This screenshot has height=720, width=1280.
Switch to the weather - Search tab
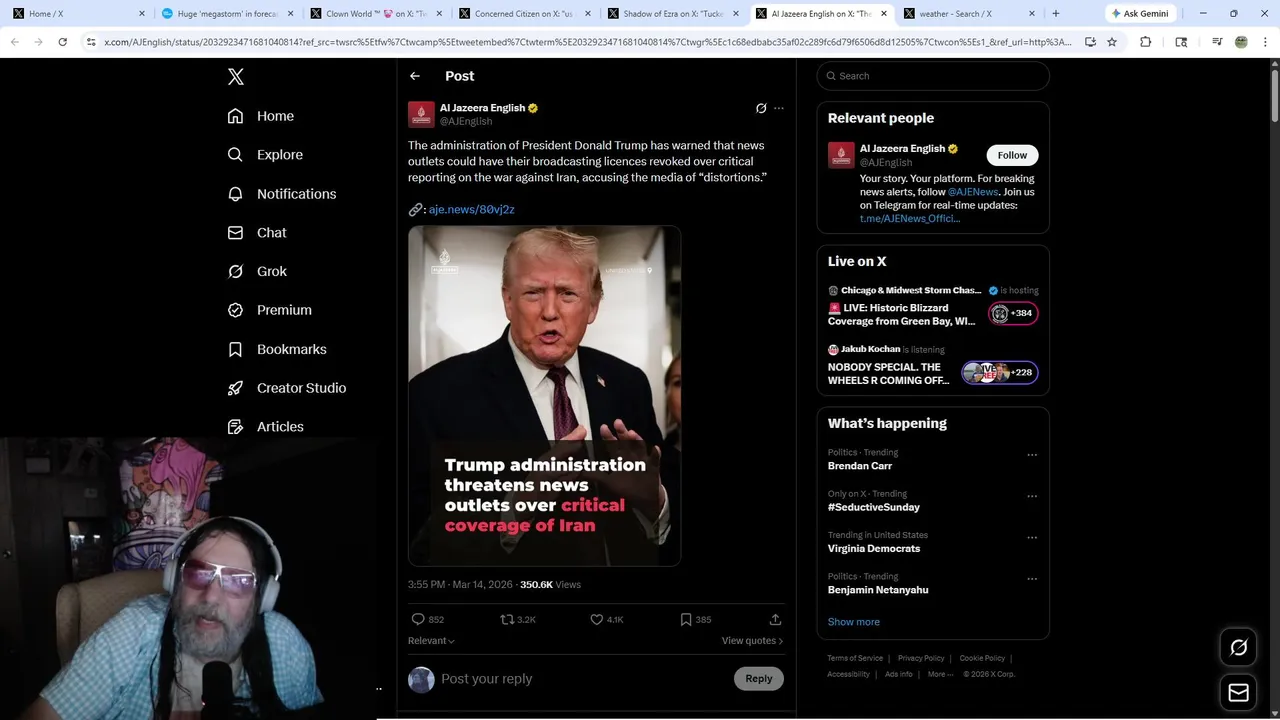pyautogui.click(x=969, y=14)
